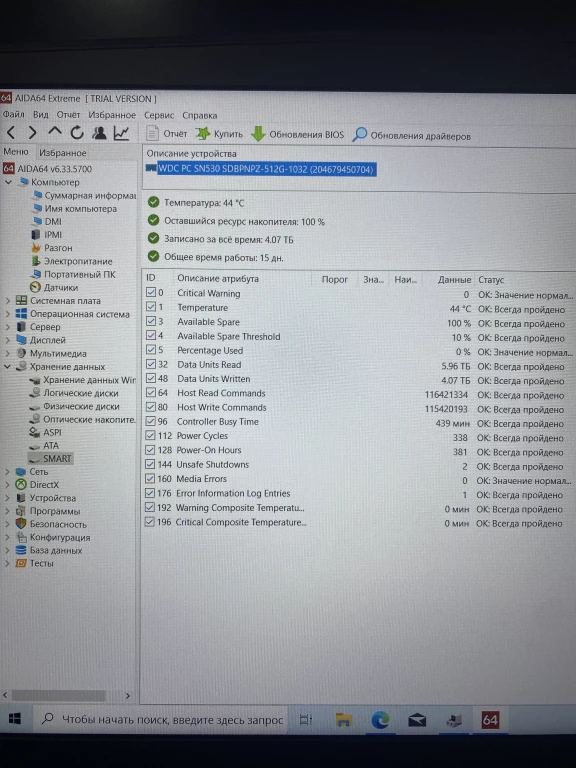Open the Датчики sensors item
Image resolution: width=576 pixels, height=768 pixels.
[54, 287]
